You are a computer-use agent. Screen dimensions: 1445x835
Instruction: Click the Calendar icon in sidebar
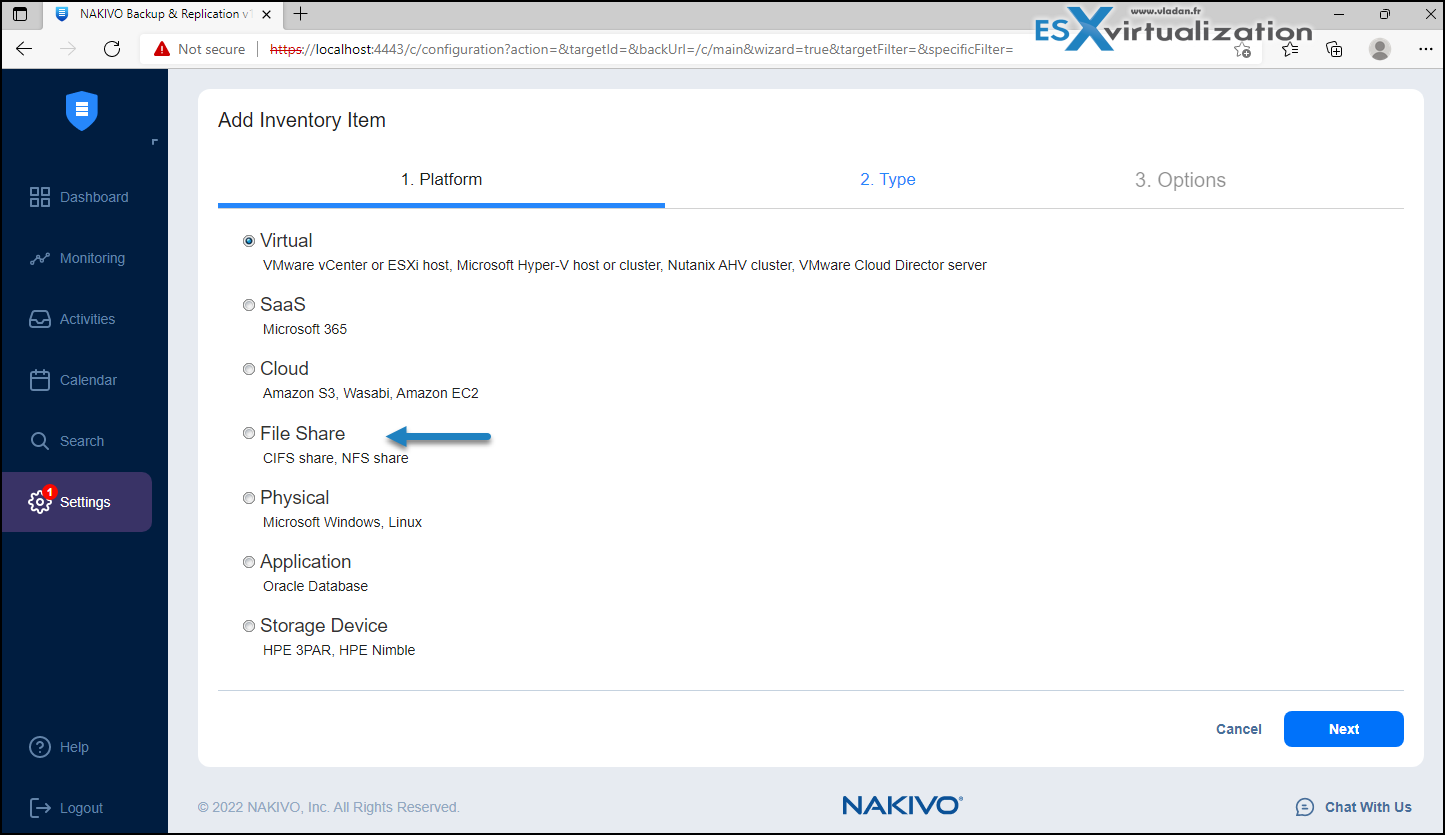(40, 380)
